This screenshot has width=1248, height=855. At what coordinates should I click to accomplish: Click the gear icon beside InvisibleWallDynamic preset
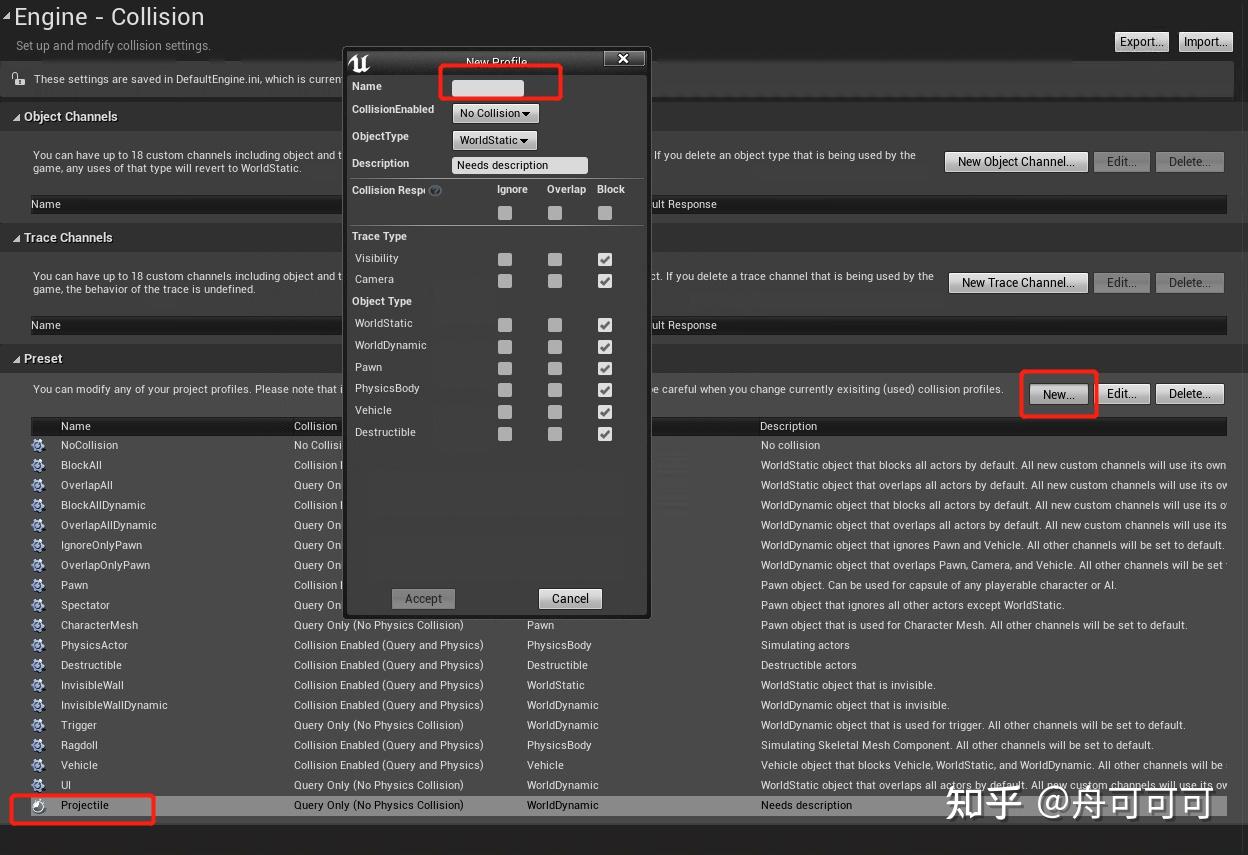click(38, 705)
